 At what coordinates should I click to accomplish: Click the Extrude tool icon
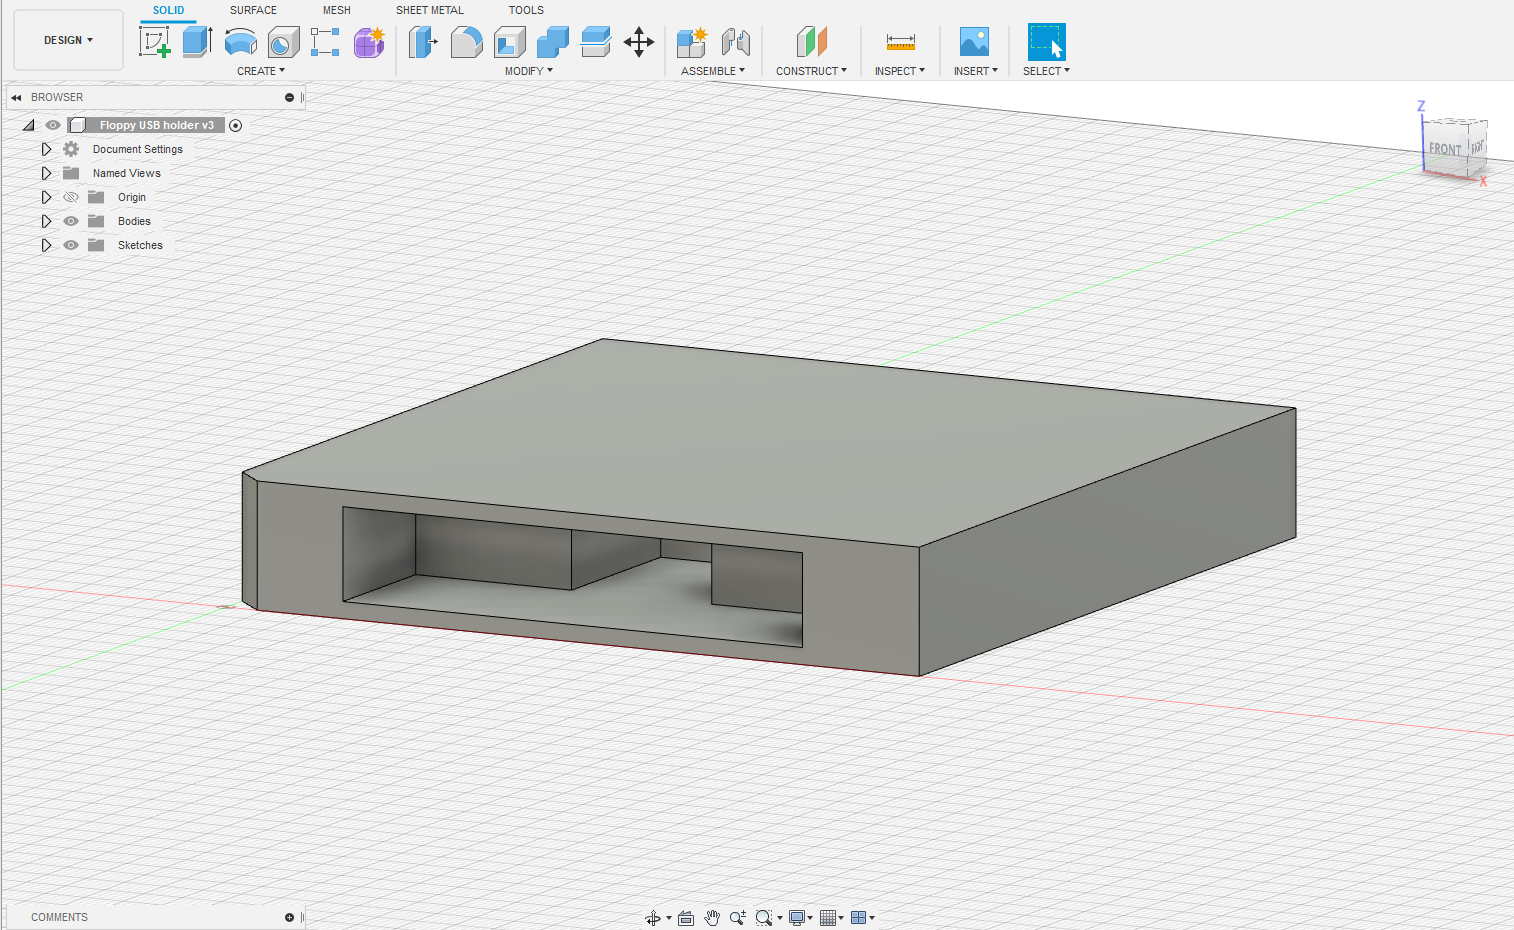(197, 42)
